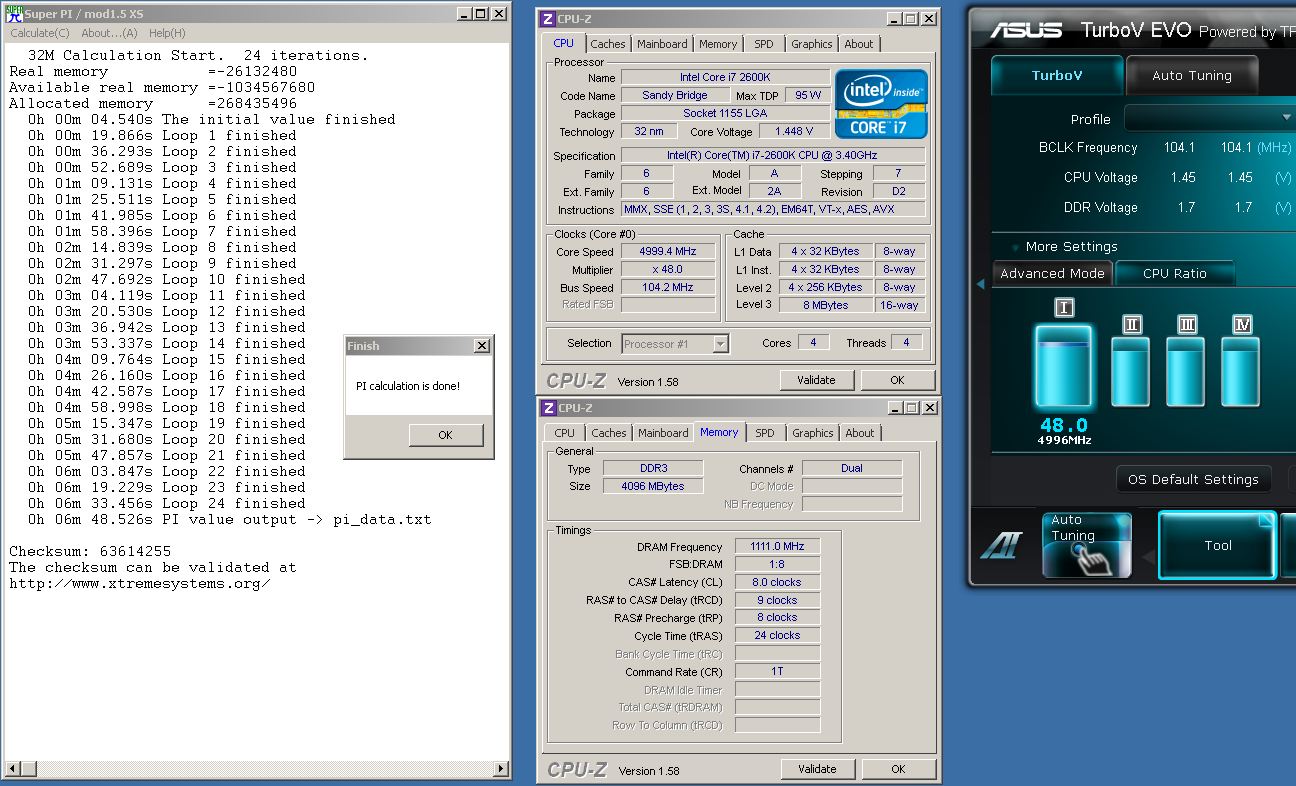Click Validate in CPU-Z memory timings window

click(817, 769)
